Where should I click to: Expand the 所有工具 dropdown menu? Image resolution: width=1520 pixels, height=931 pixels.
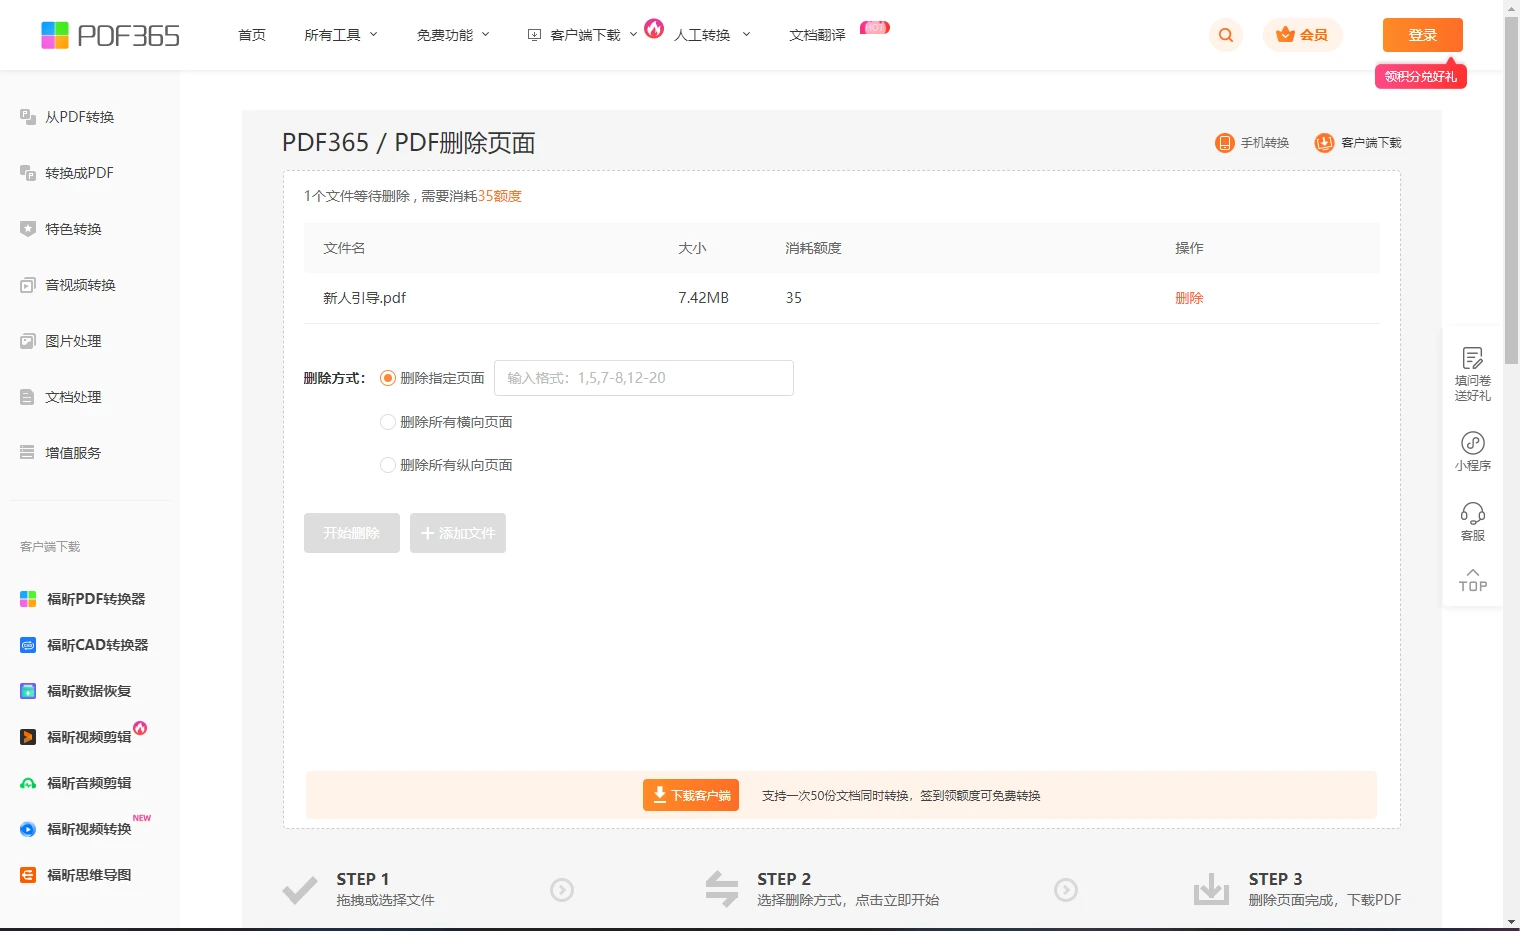tap(341, 35)
